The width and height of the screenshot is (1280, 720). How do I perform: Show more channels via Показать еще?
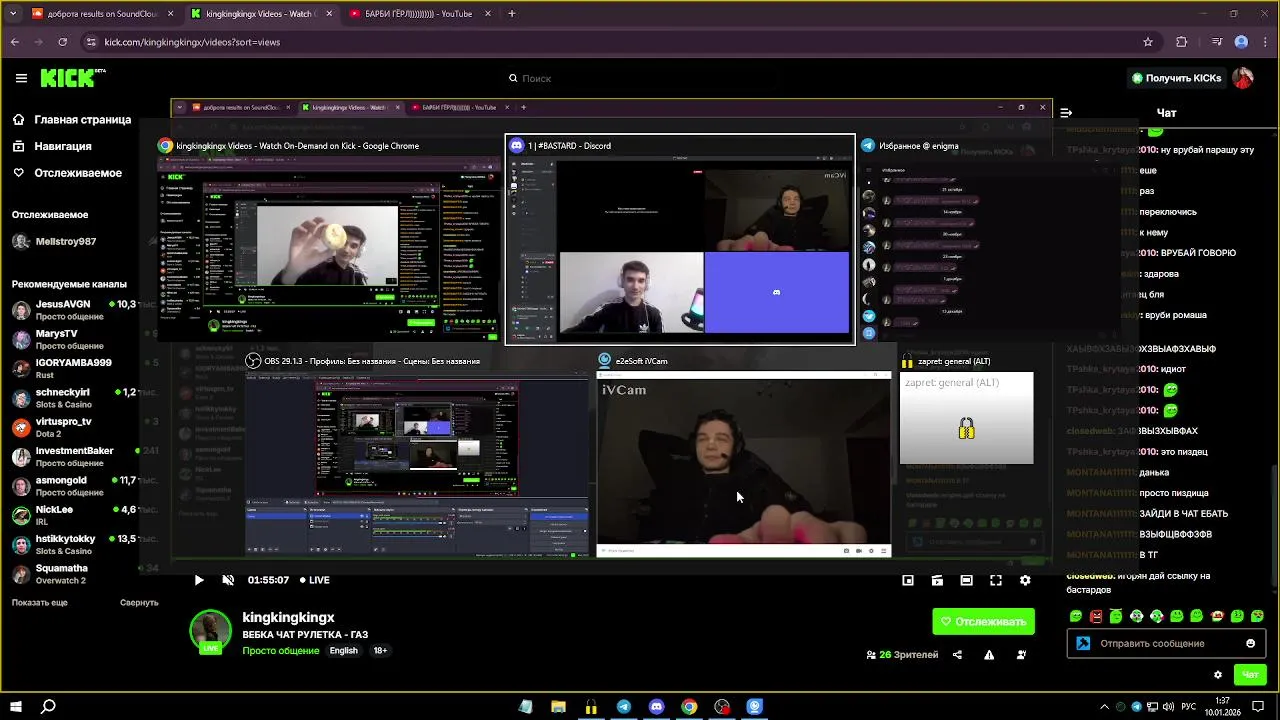pos(40,603)
